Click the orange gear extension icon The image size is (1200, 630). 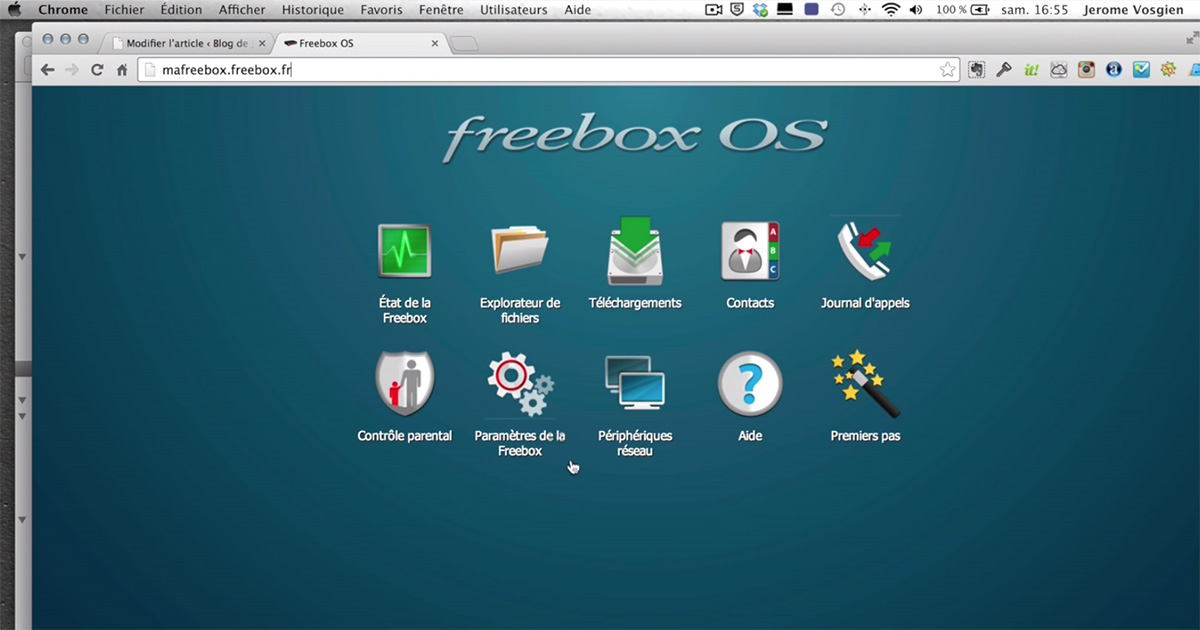1168,70
